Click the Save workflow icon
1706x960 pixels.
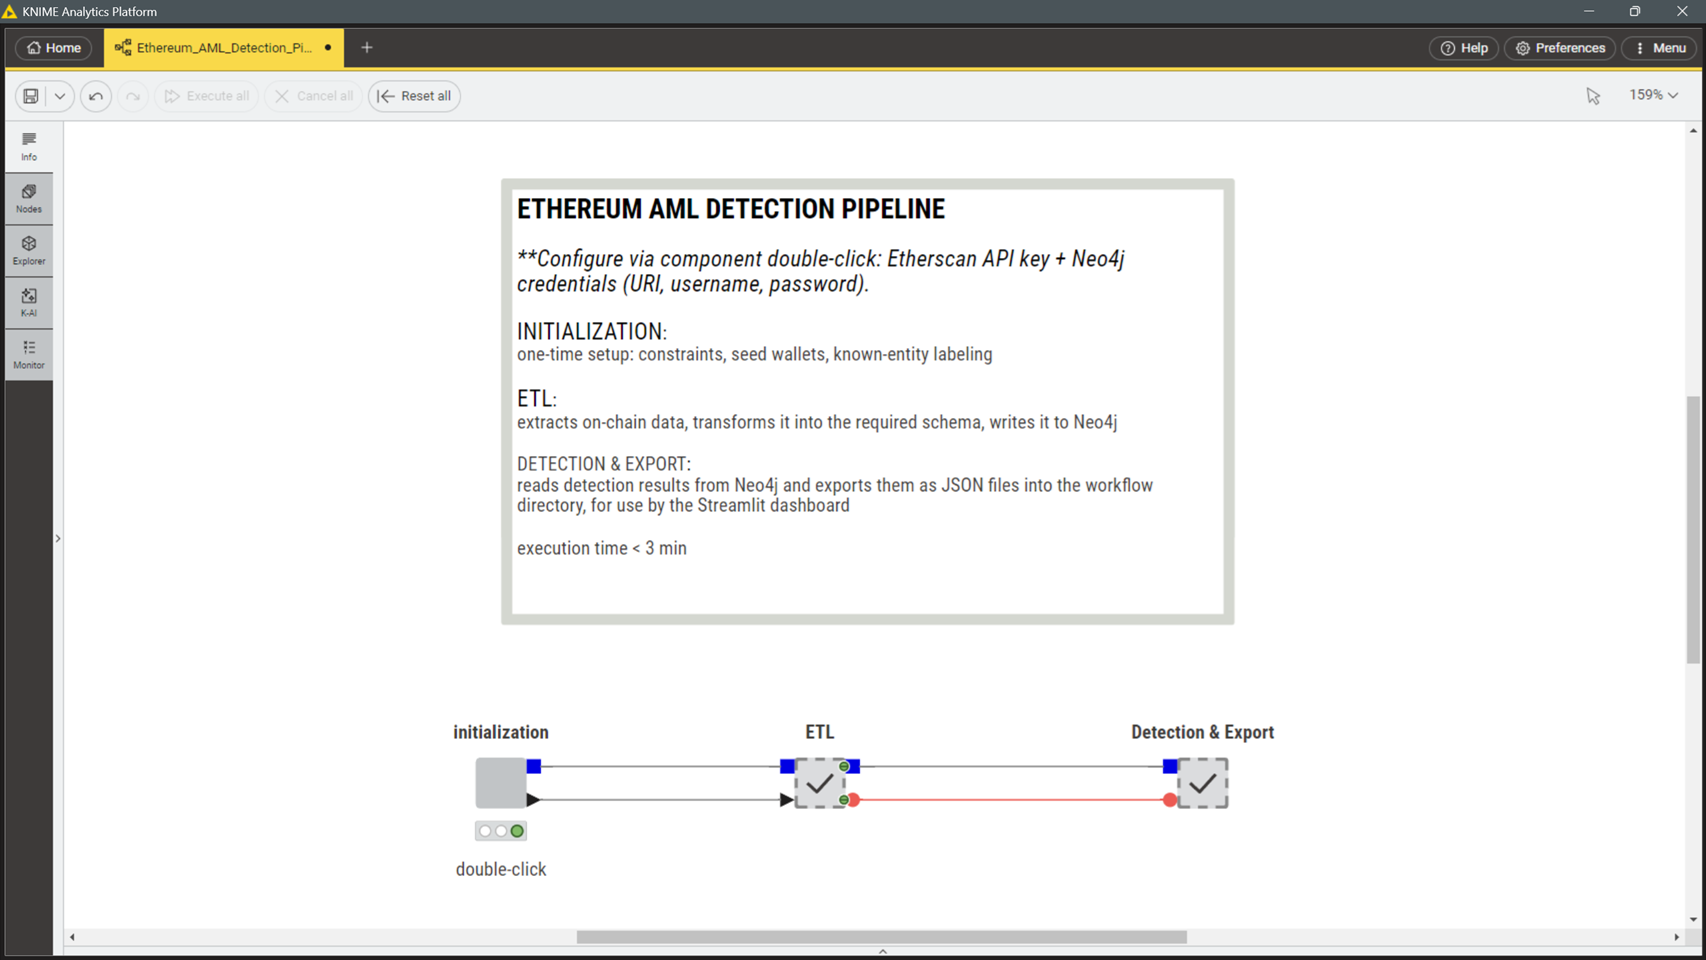pyautogui.click(x=31, y=96)
